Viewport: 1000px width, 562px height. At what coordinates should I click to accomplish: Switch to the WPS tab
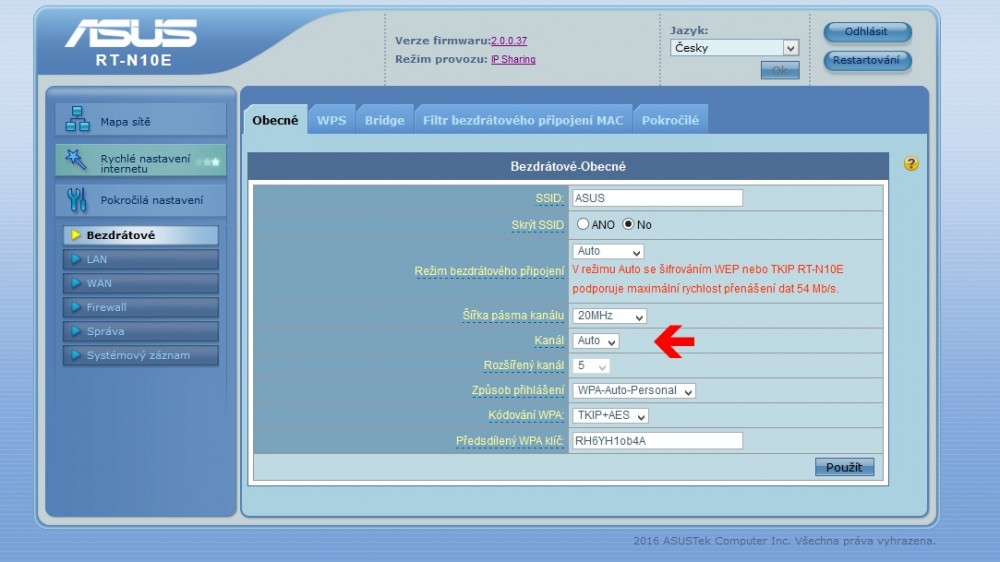pos(331,120)
